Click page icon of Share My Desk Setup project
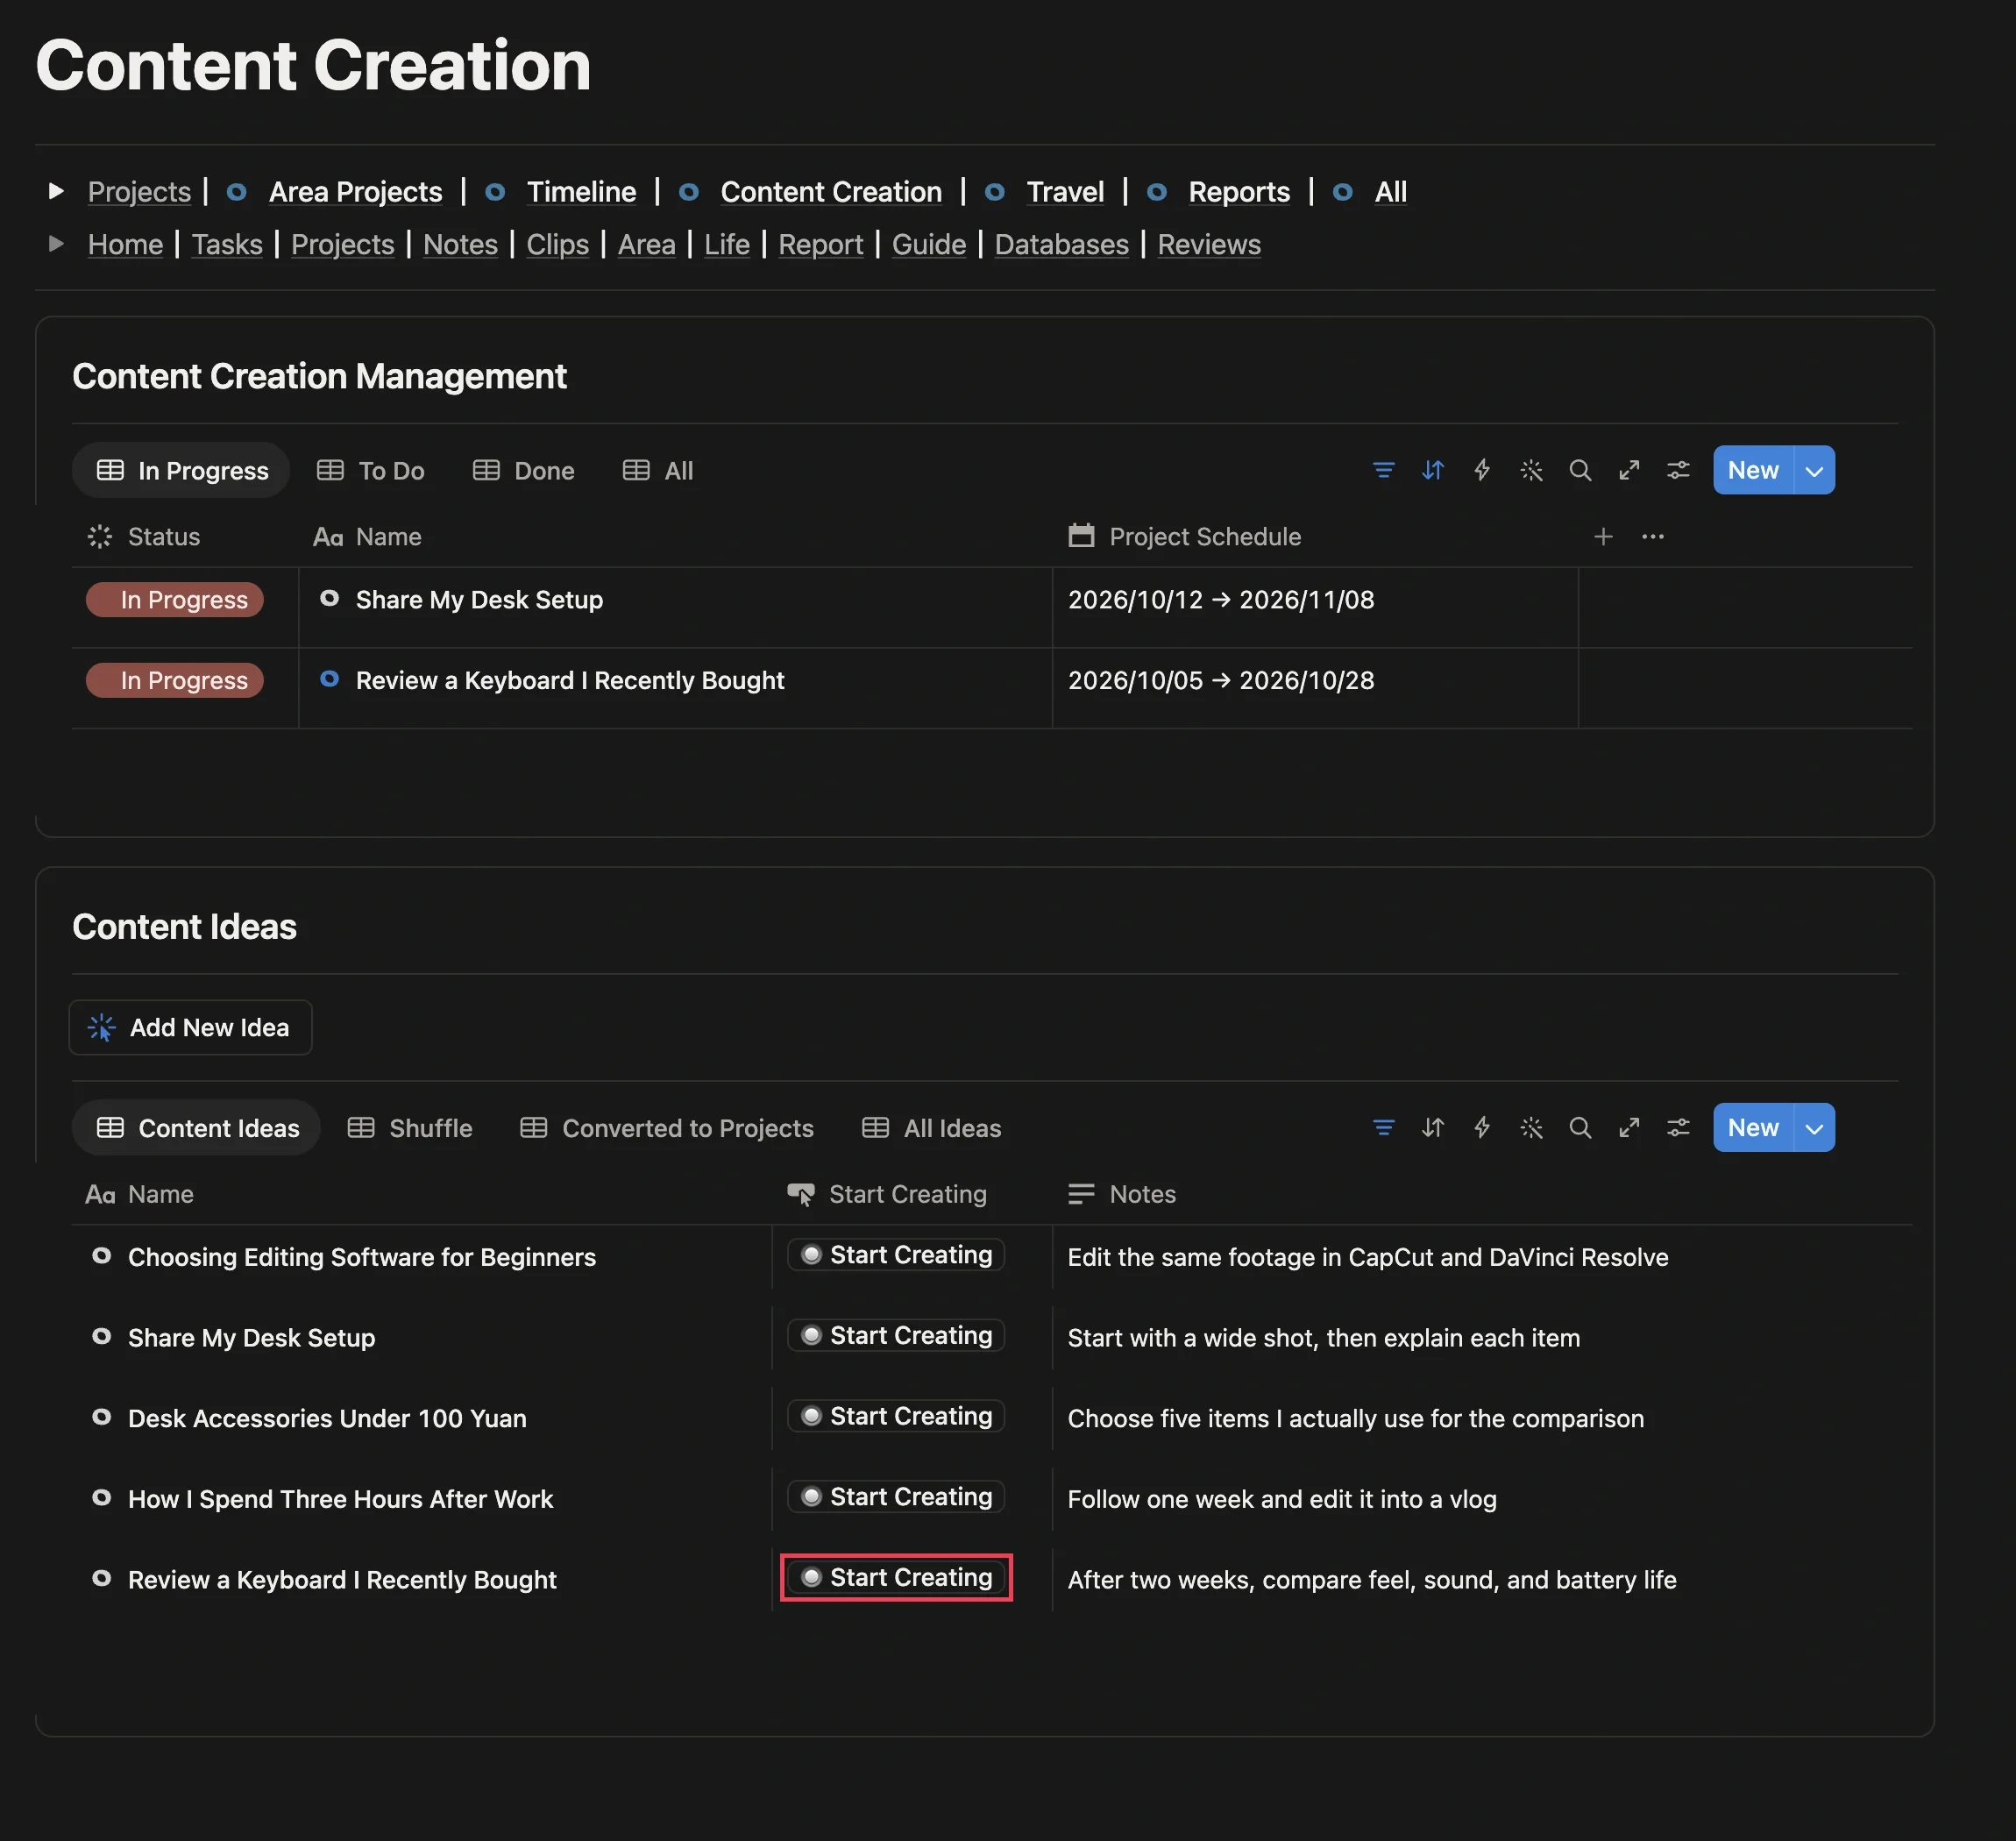The image size is (2016, 1841). point(329,598)
